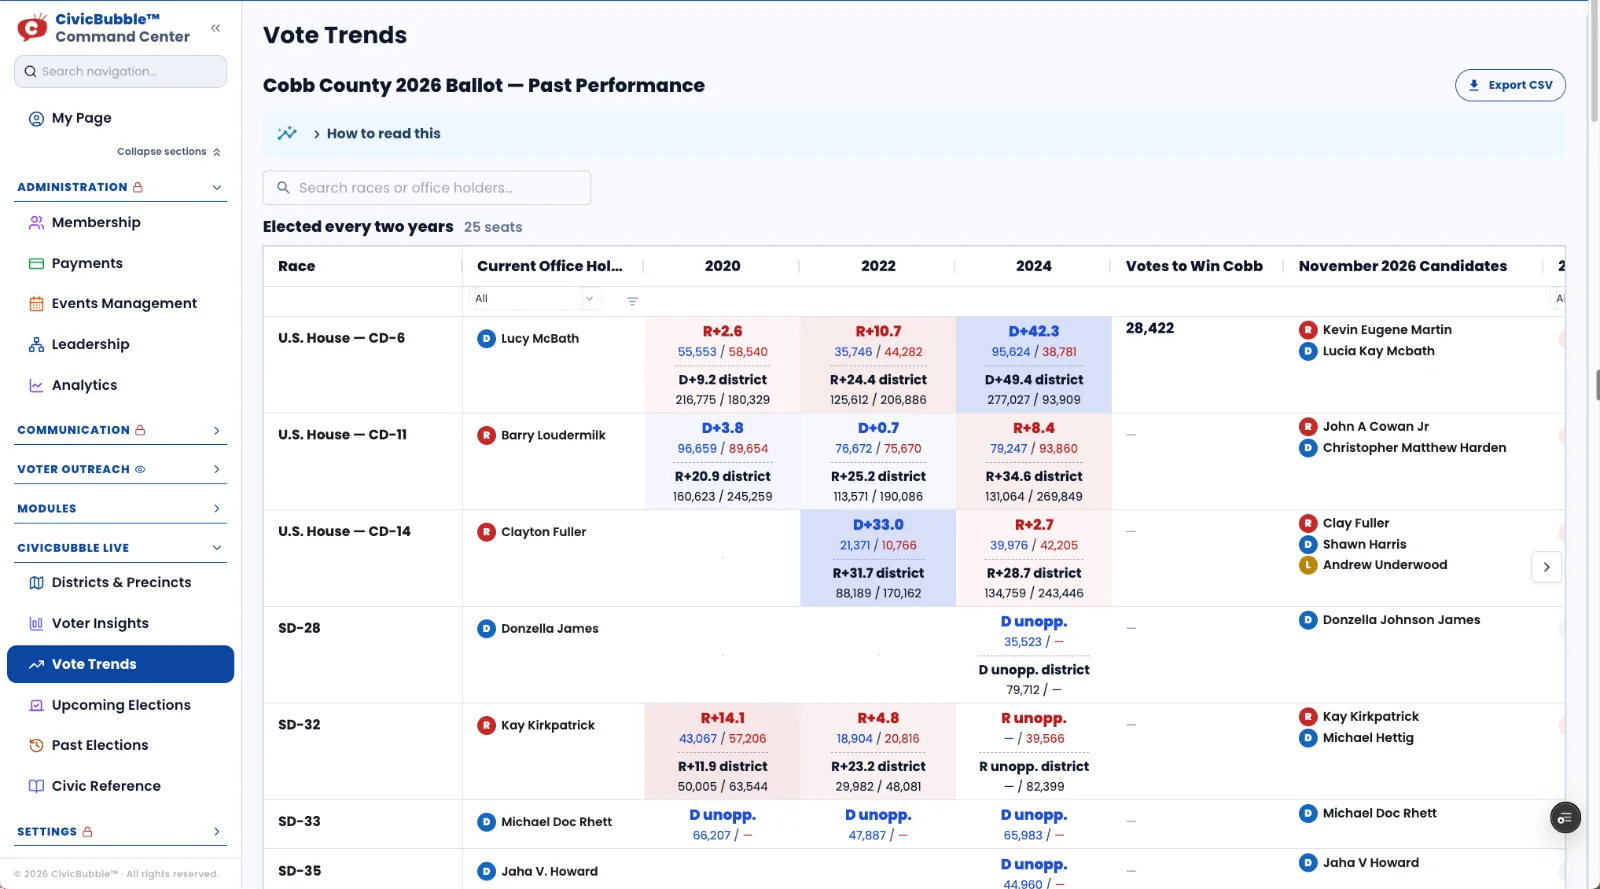This screenshot has width=1600, height=889.
Task: Click the lock icon next to Administration
Action: coord(138,188)
